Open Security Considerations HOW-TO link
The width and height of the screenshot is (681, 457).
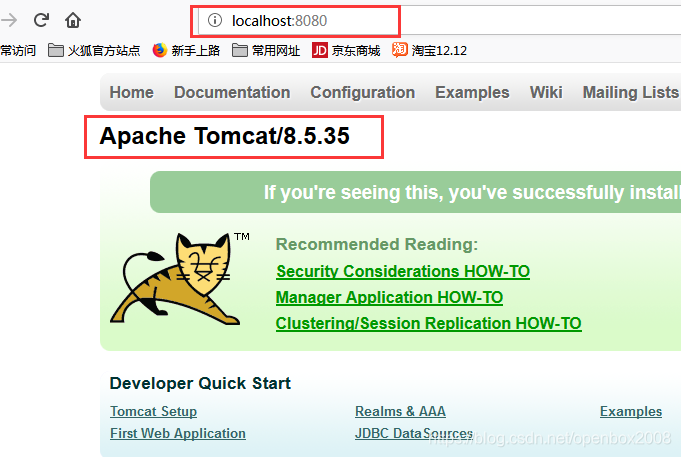click(403, 272)
